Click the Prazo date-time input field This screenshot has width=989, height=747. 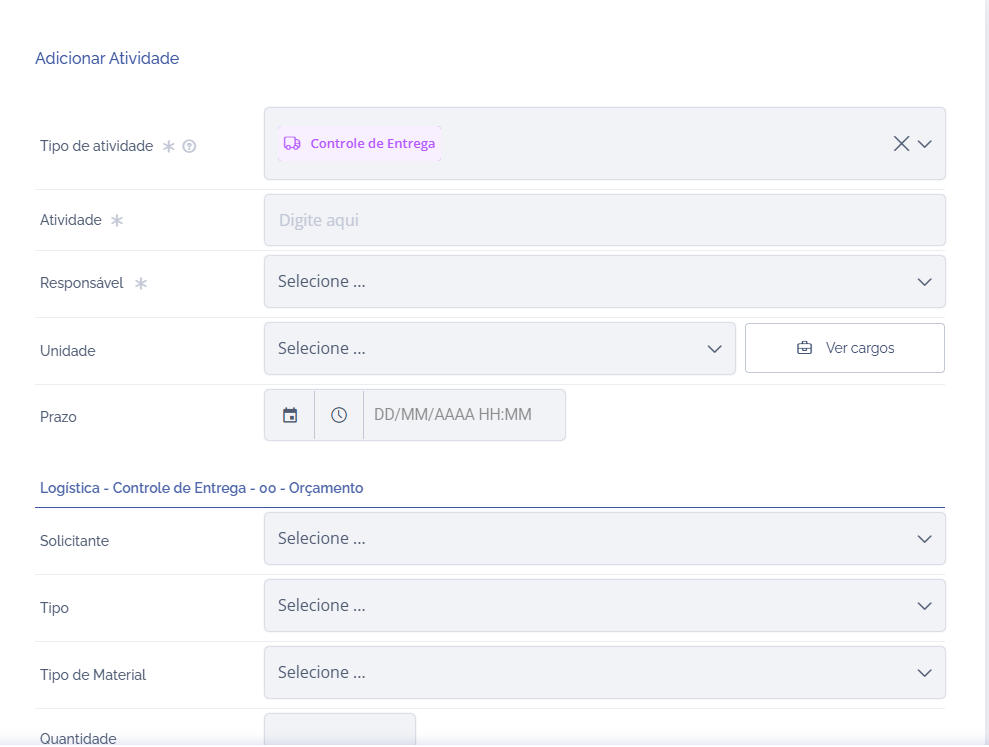pos(463,415)
